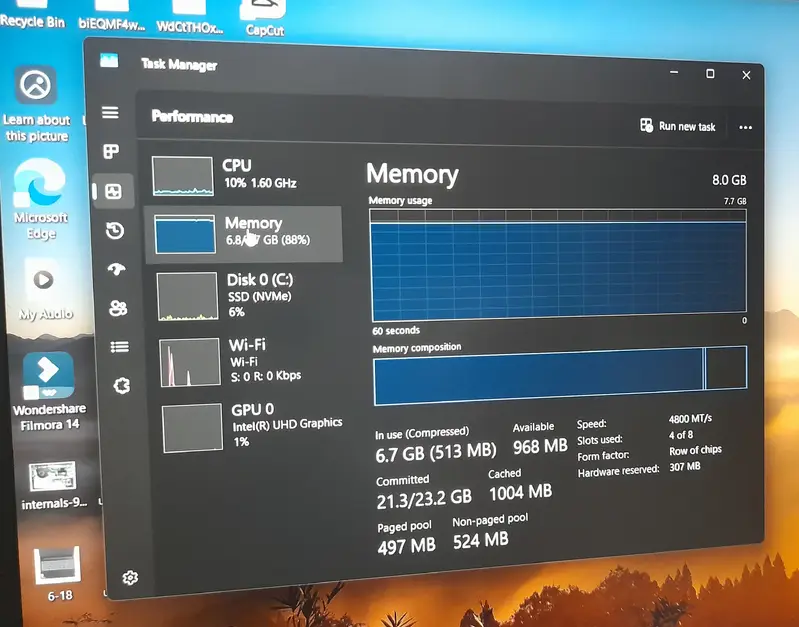Expand the three-dot more options menu

coord(745,128)
